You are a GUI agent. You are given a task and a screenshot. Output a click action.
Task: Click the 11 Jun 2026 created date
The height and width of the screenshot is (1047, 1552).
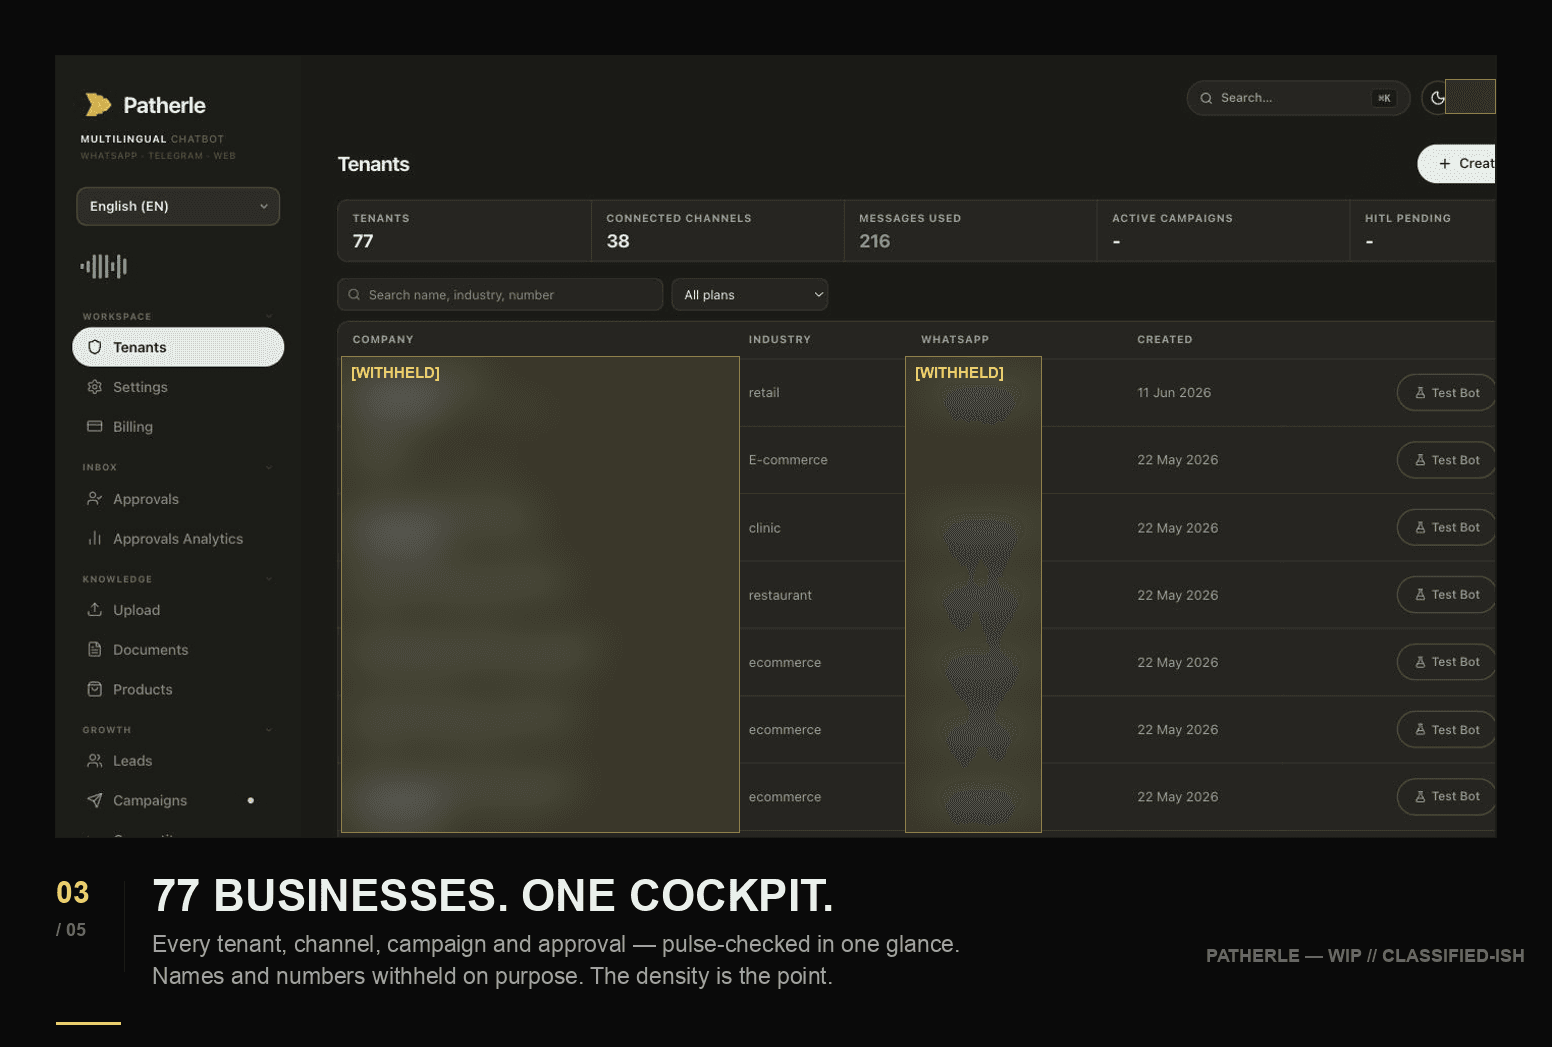[x=1174, y=393]
